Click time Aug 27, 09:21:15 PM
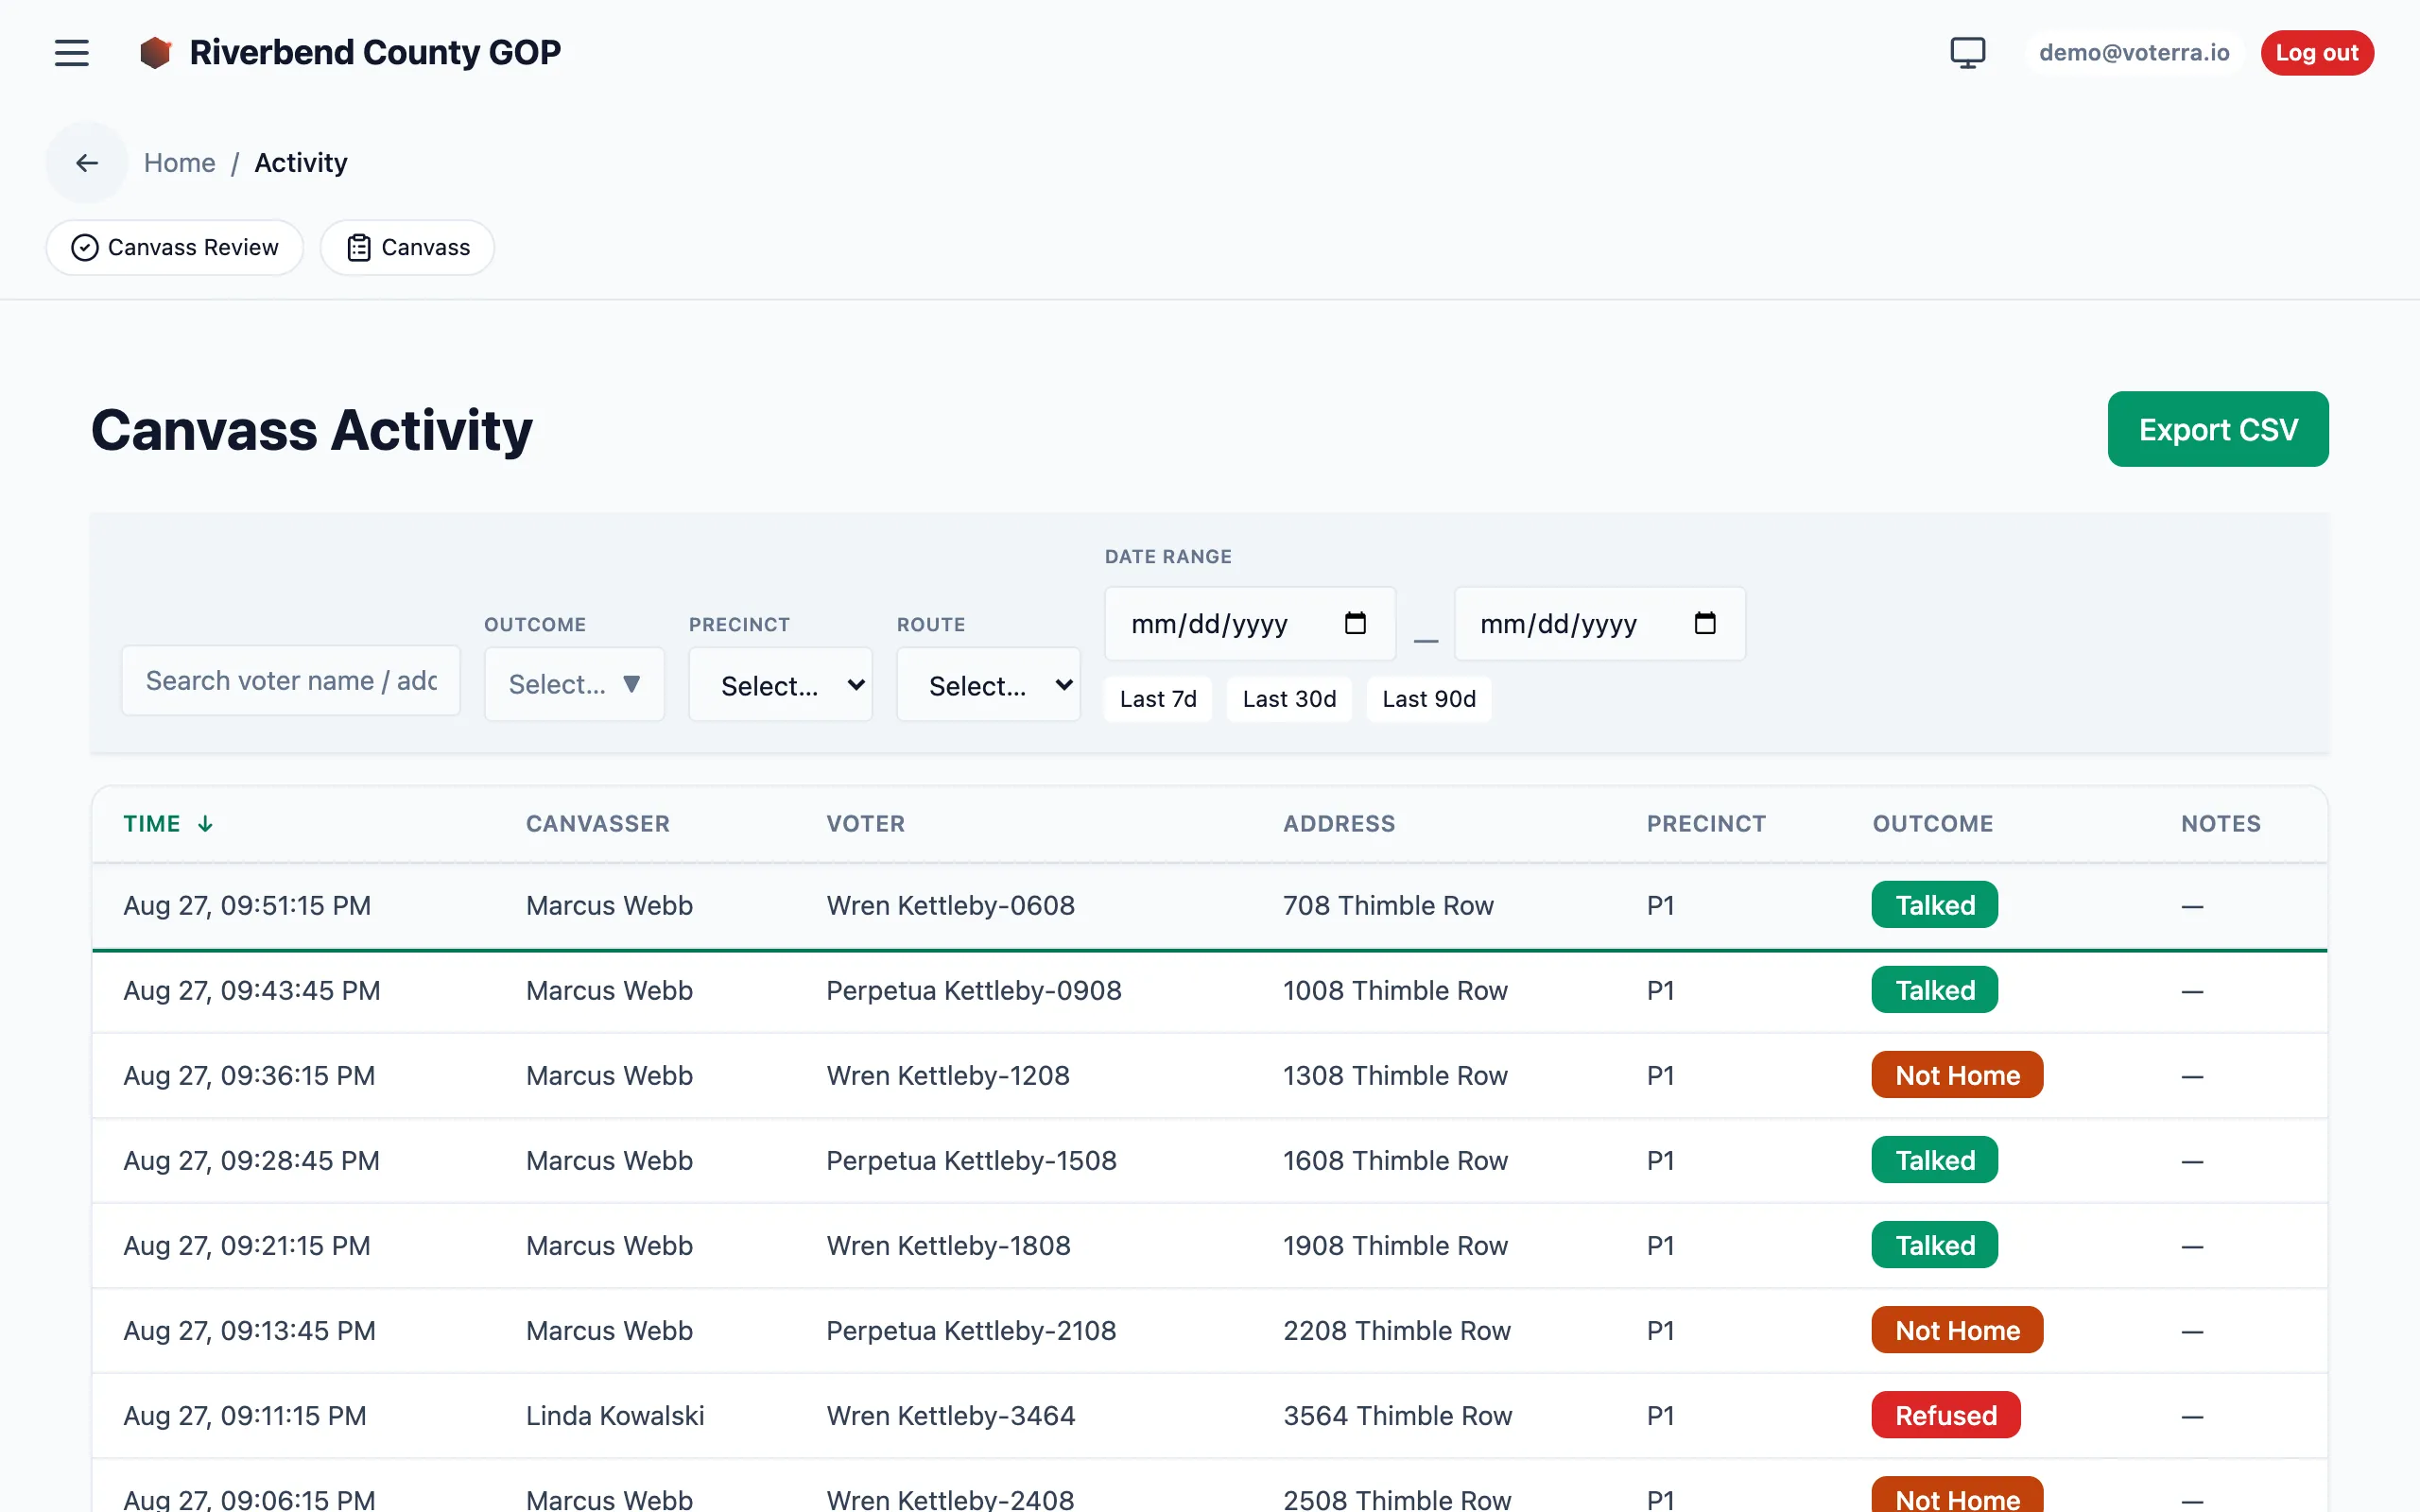Viewport: 2420px width, 1512px height. [246, 1246]
